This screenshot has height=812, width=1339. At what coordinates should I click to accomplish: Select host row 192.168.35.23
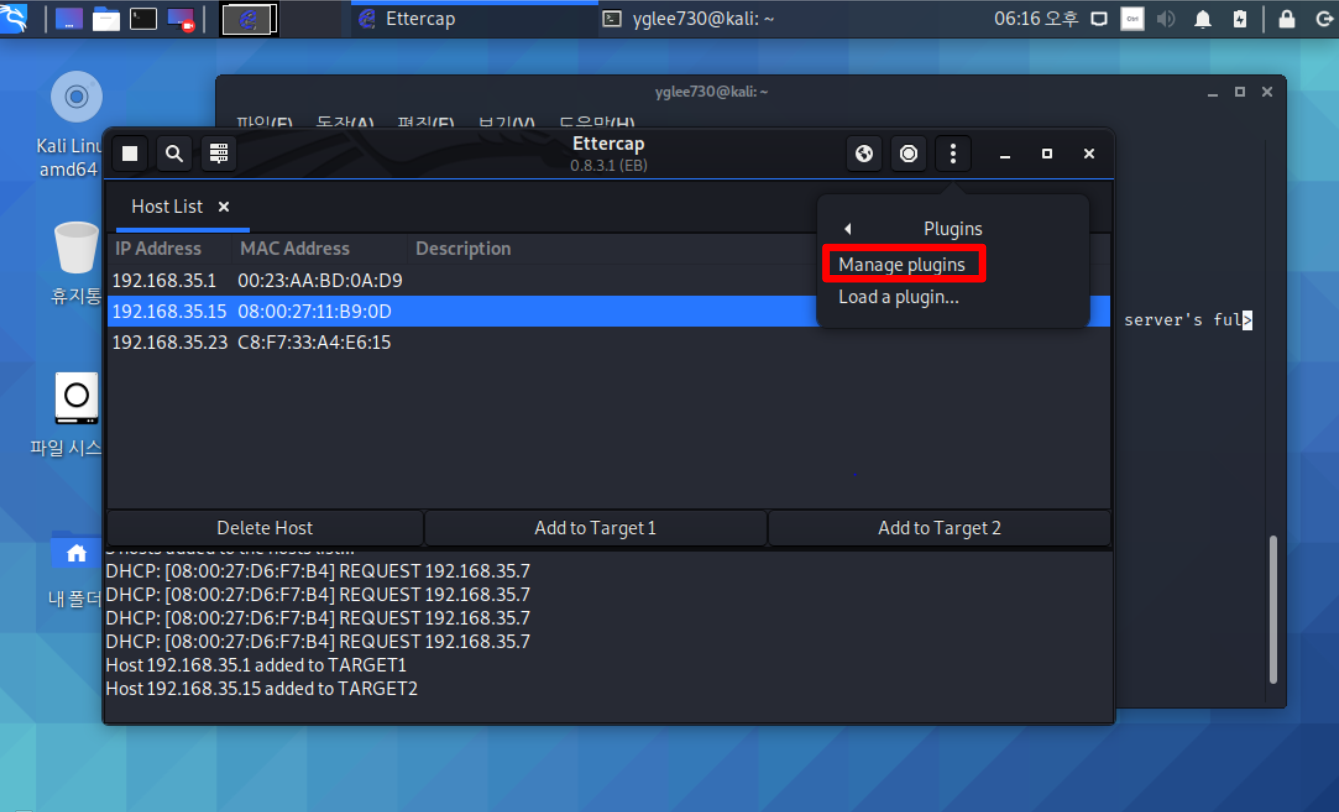[x=609, y=343]
